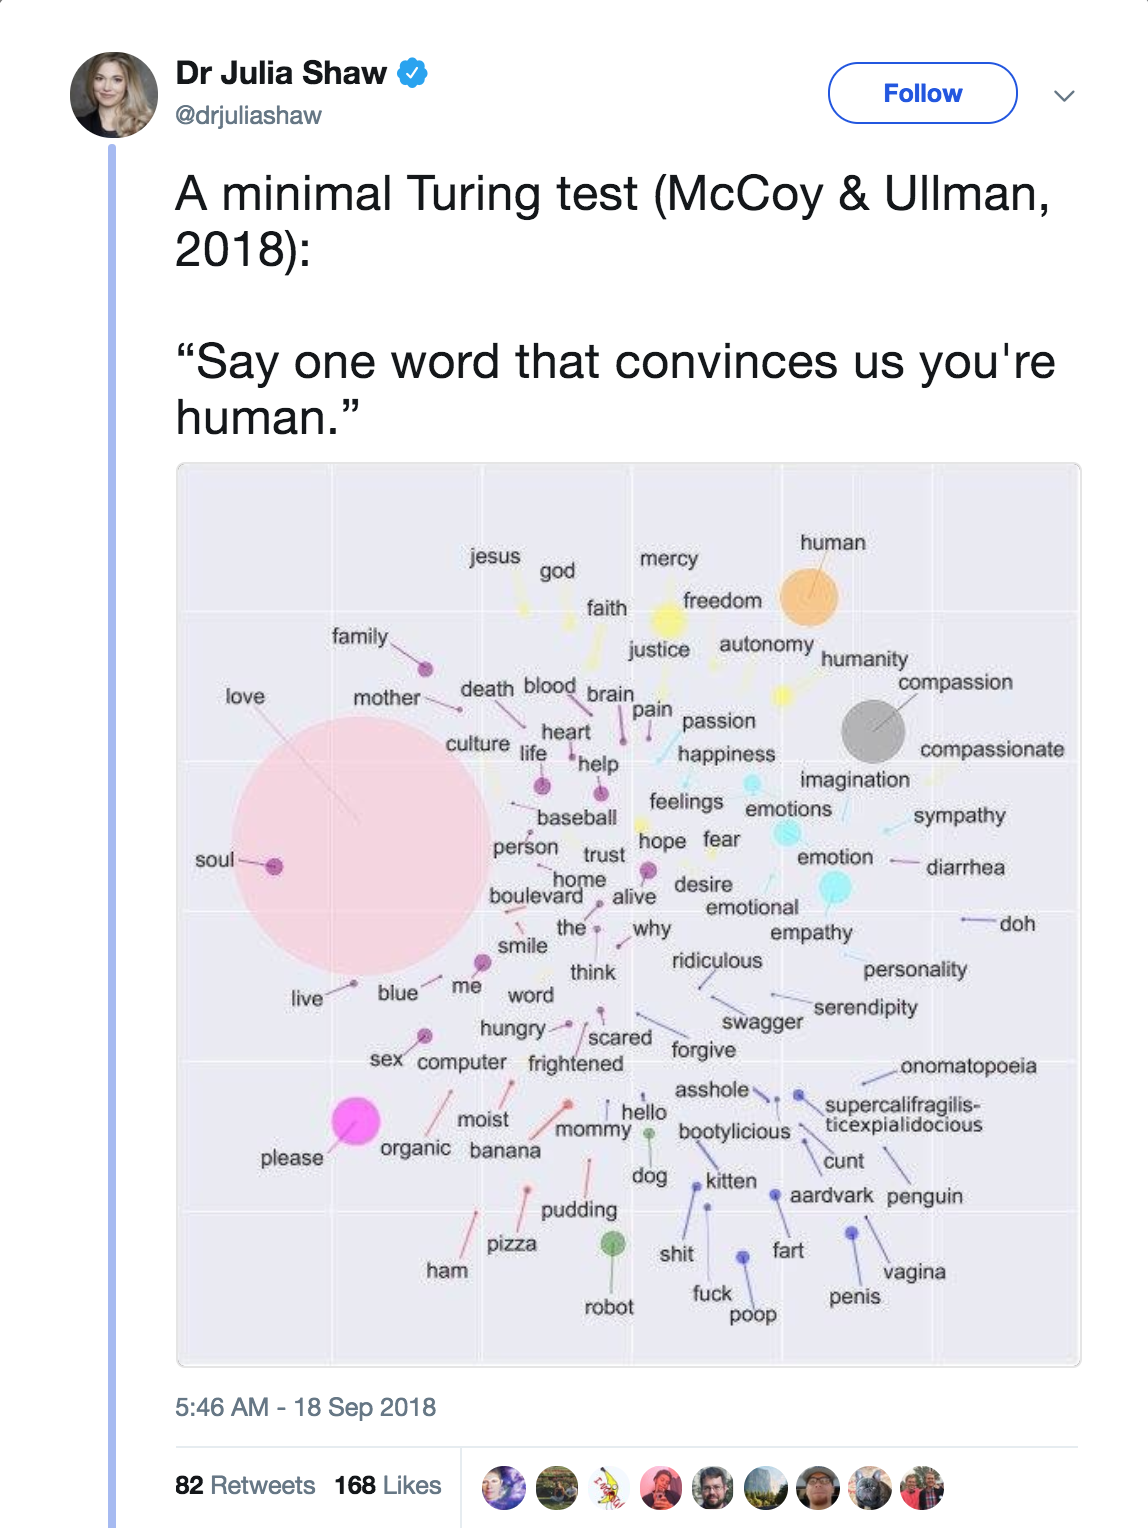Viewport: 1148px width, 1528px height.
Task: View the 82 Retweets list
Action: pos(245,1485)
